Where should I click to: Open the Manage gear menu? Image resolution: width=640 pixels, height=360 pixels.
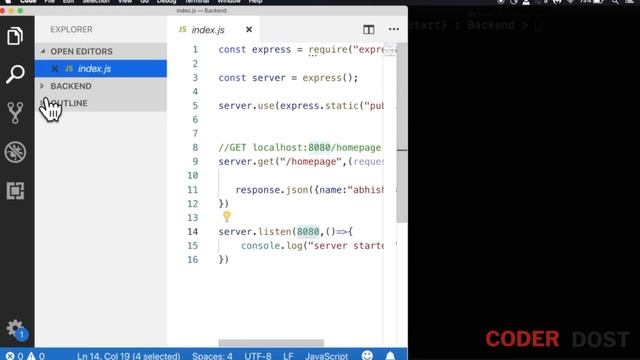[x=15, y=328]
